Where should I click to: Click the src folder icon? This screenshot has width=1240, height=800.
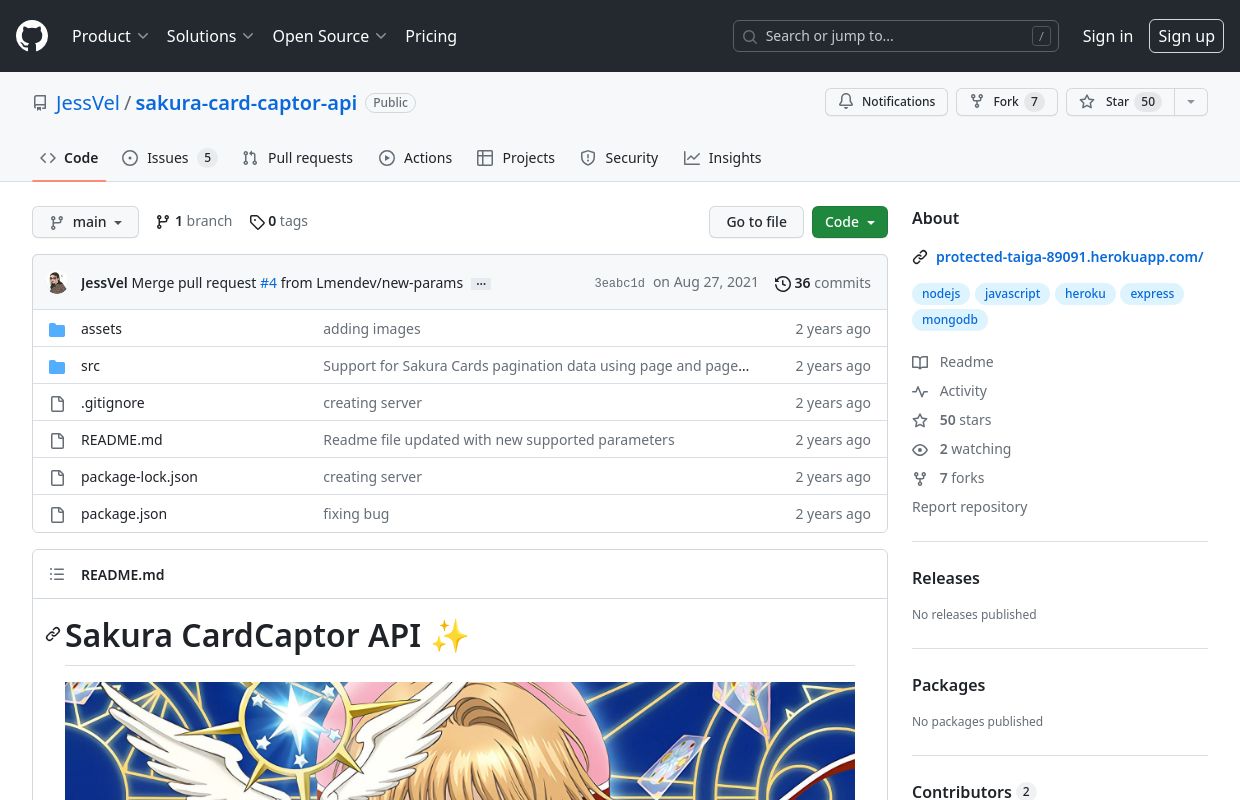click(x=57, y=366)
